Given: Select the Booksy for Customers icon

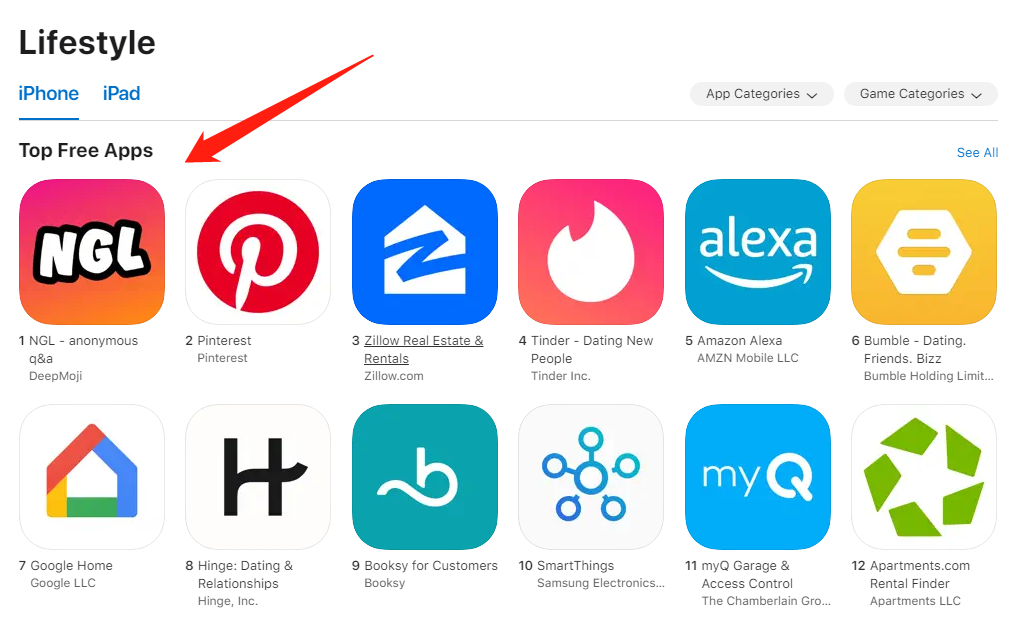Looking at the screenshot, I should coord(425,477).
